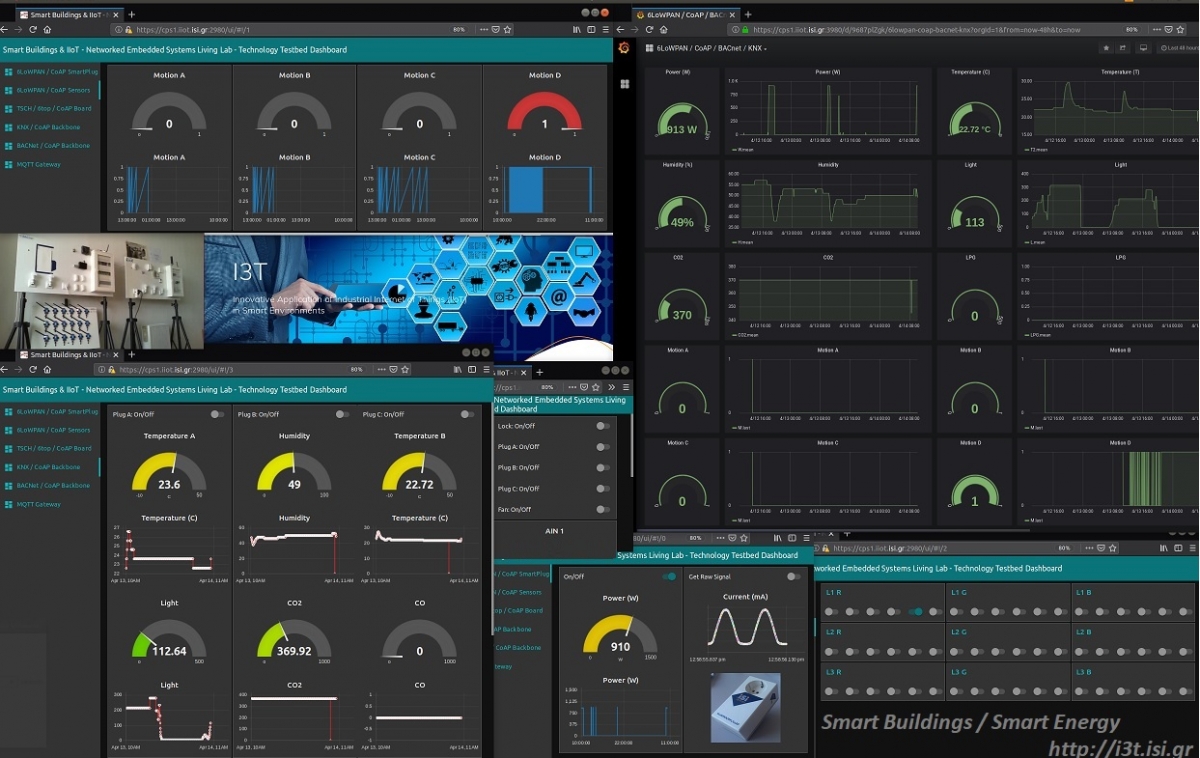Image resolution: width=1200 pixels, height=758 pixels.
Task: Open page actions (...) in the Motion dashboard window
Action: [485, 30]
